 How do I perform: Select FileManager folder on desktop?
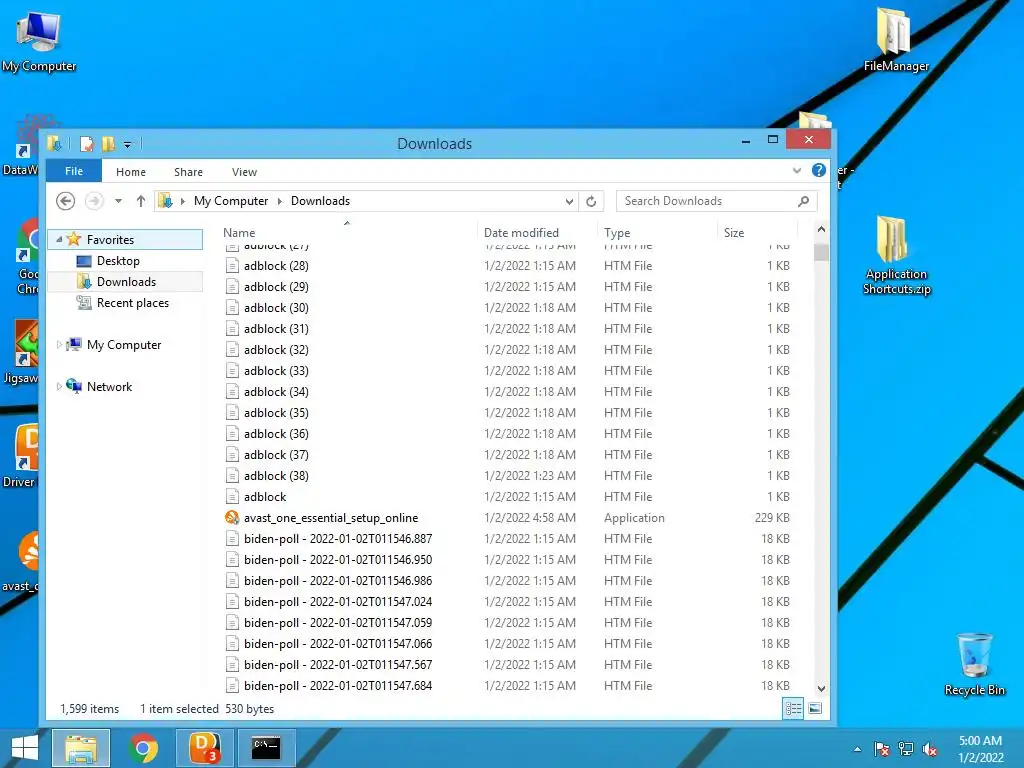tap(895, 39)
